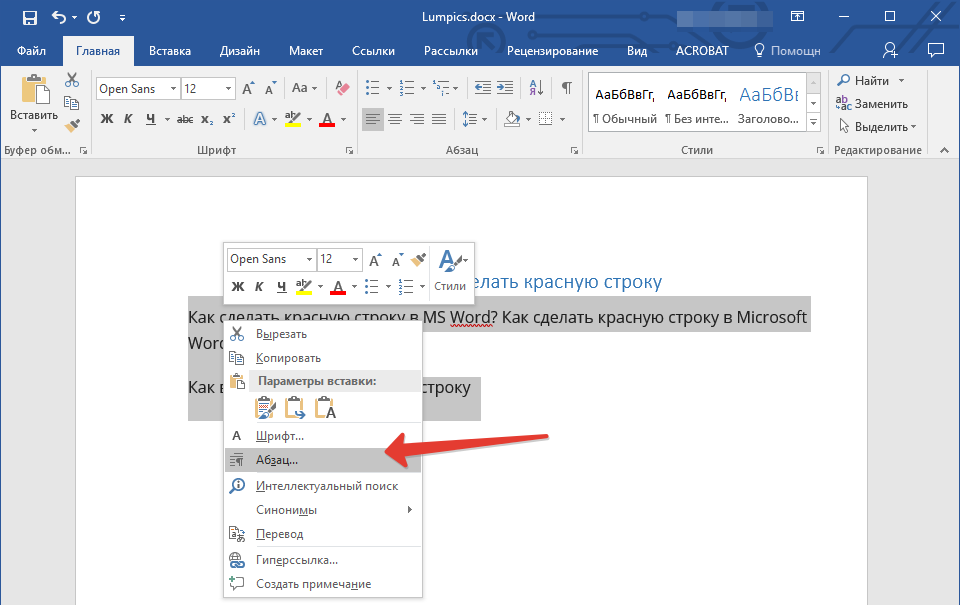
Task: Choose Keep Text Only paste icon
Action: 325,408
